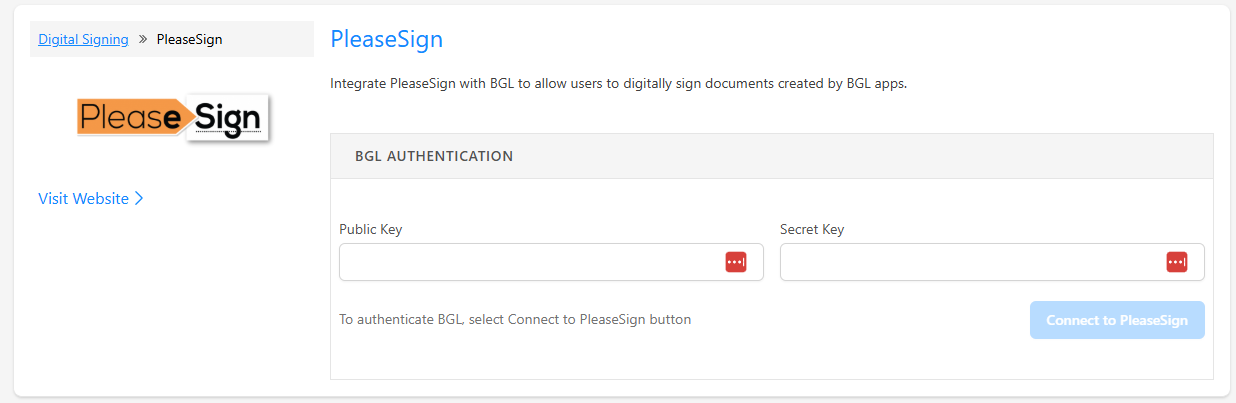
Task: Click the red password manager icon in Secret Key field
Action: click(x=1177, y=262)
